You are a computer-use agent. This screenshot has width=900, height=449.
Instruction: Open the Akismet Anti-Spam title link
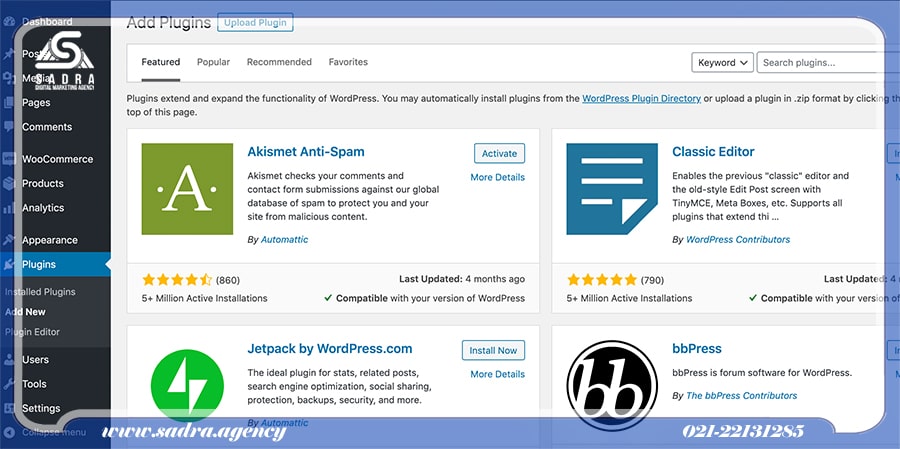pyautogui.click(x=306, y=152)
